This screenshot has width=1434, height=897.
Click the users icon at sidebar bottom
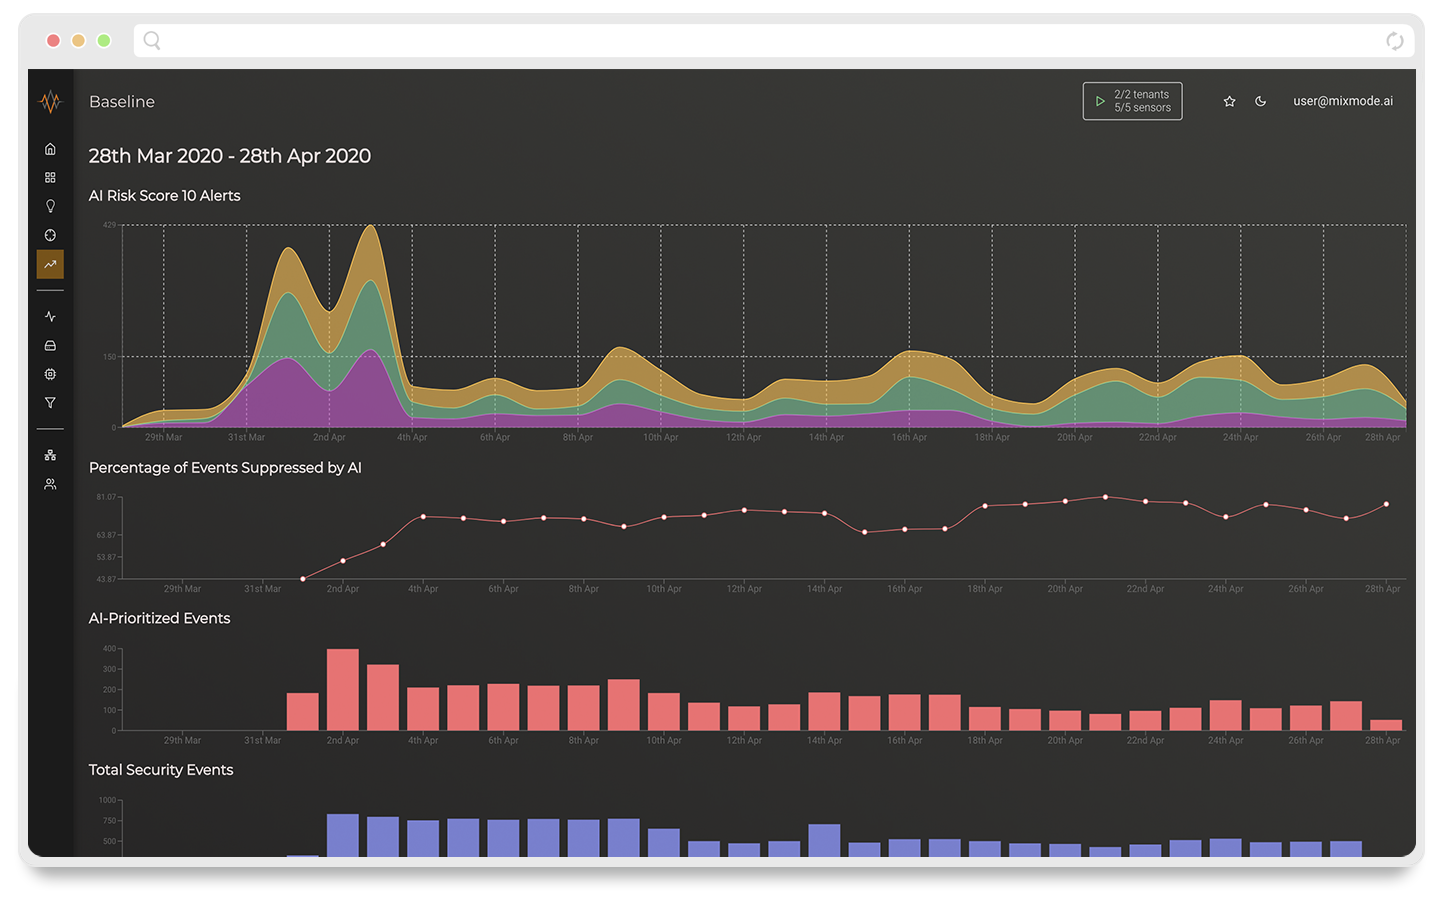coord(50,484)
